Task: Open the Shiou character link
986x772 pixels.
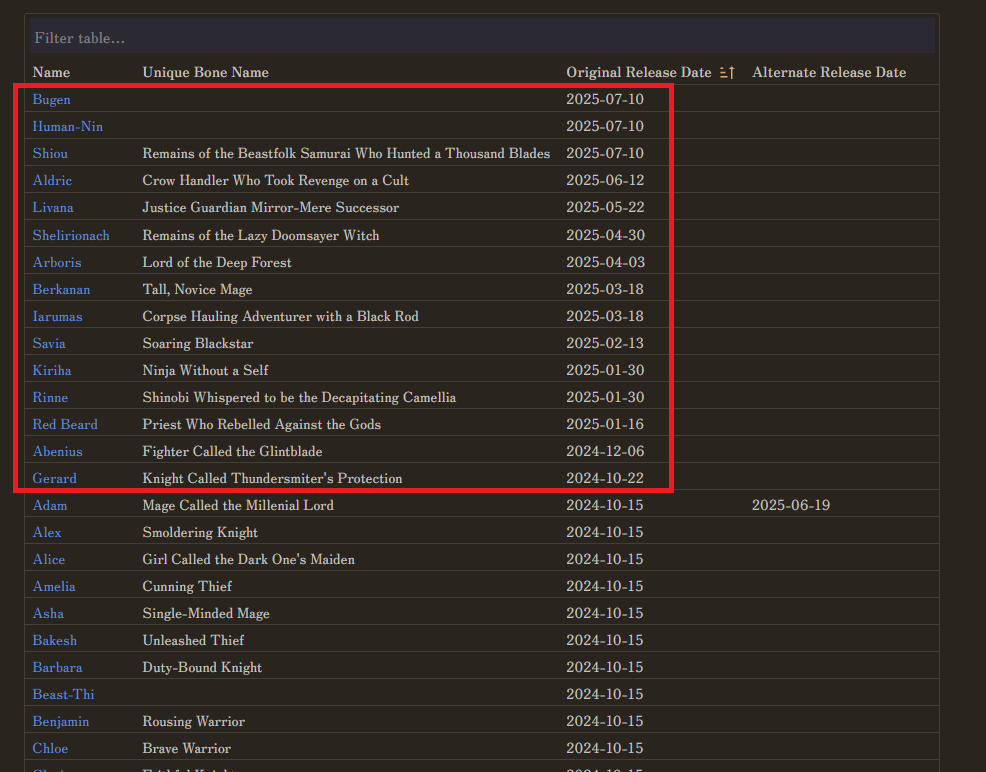Action: [x=50, y=153]
